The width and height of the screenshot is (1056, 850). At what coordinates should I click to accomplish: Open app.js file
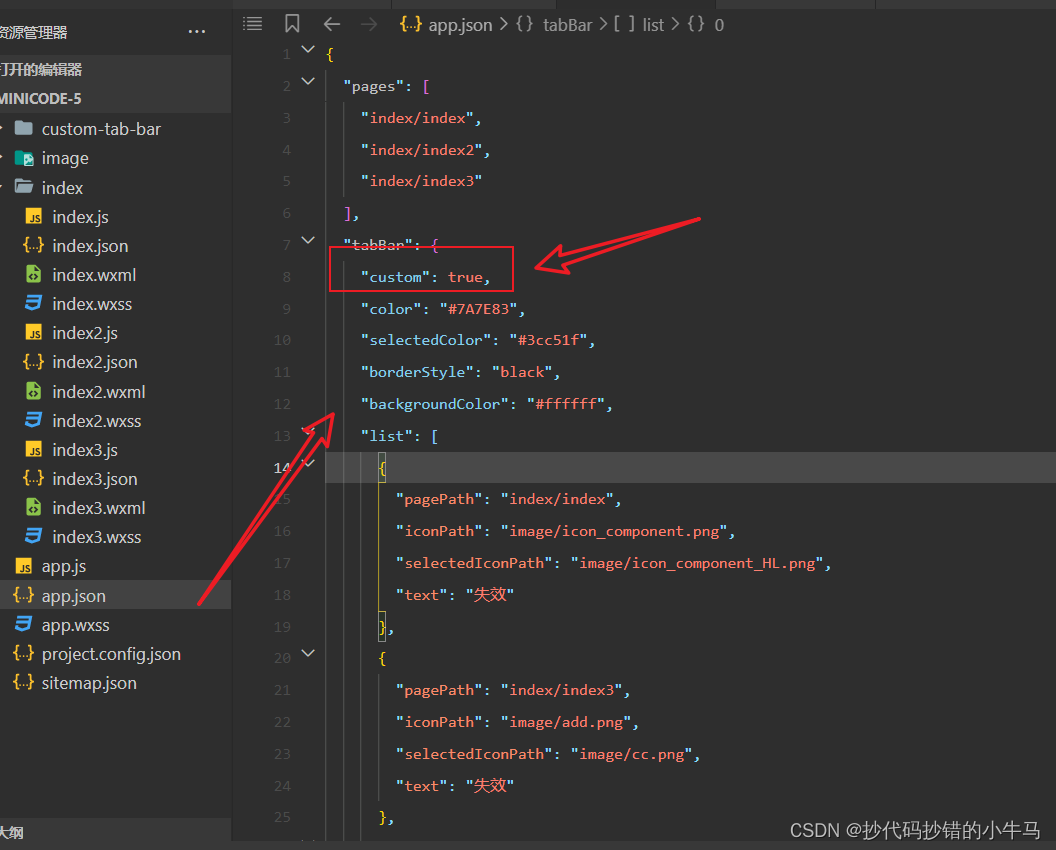pyautogui.click(x=64, y=566)
